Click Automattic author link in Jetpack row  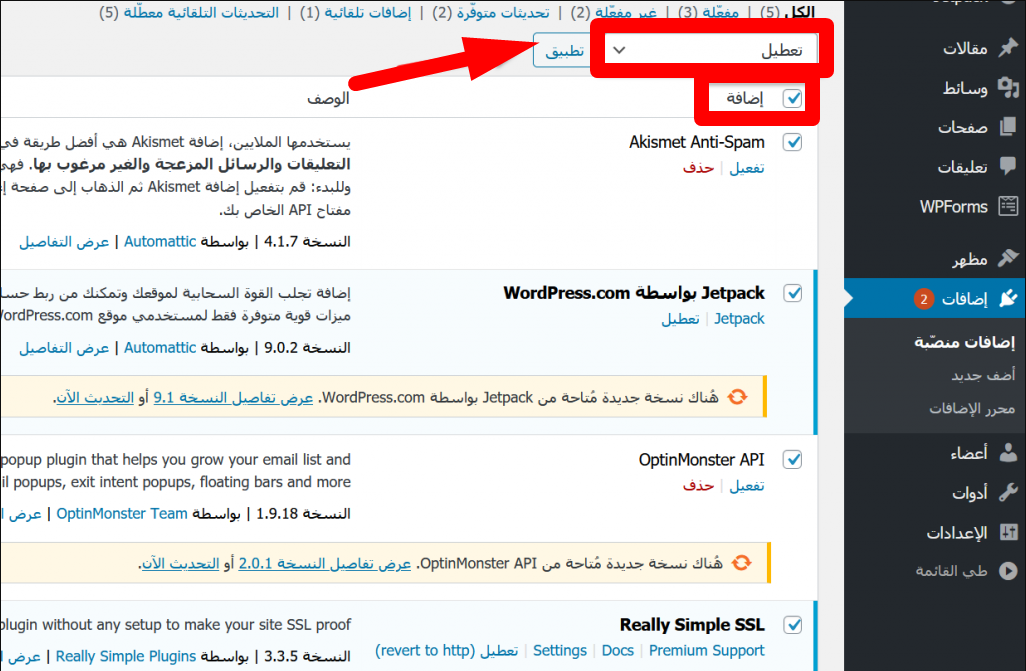pyautogui.click(x=160, y=348)
